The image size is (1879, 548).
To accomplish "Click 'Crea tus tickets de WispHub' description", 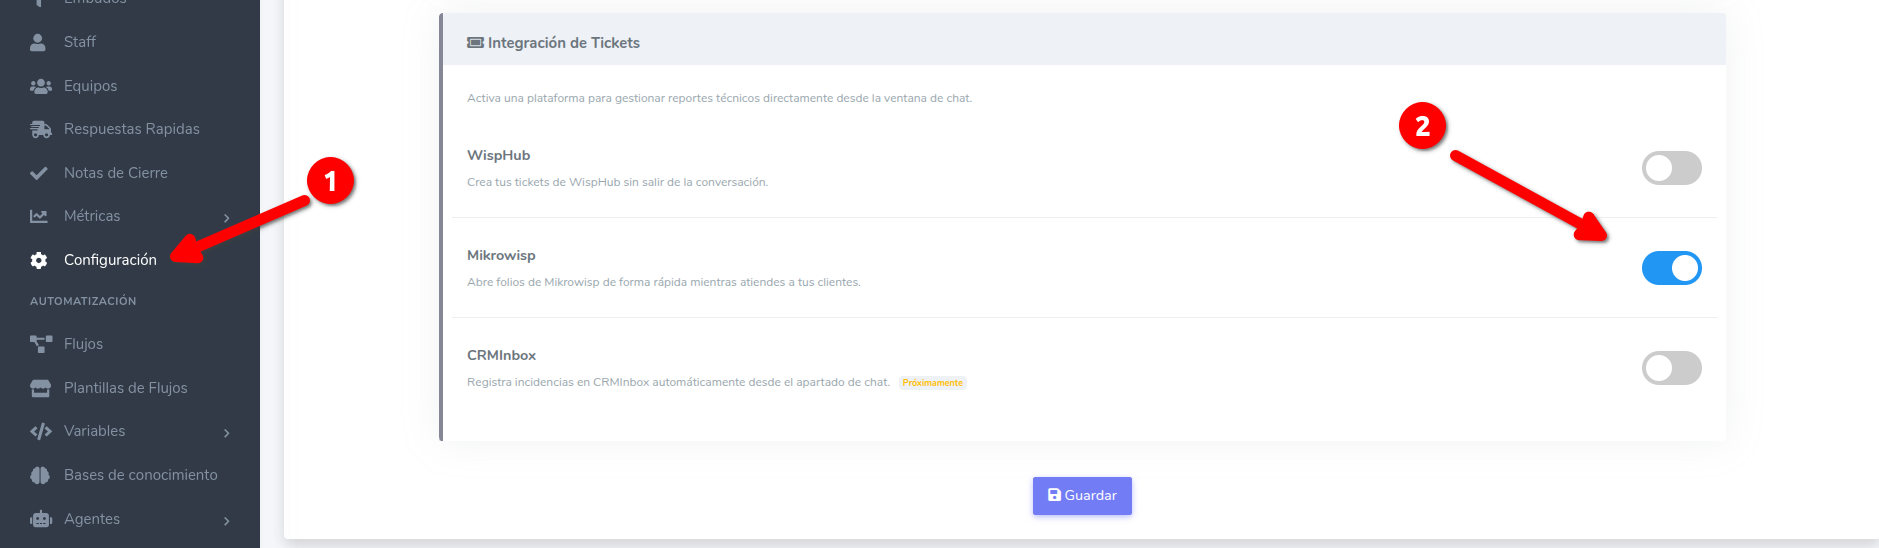I will coord(617,182).
